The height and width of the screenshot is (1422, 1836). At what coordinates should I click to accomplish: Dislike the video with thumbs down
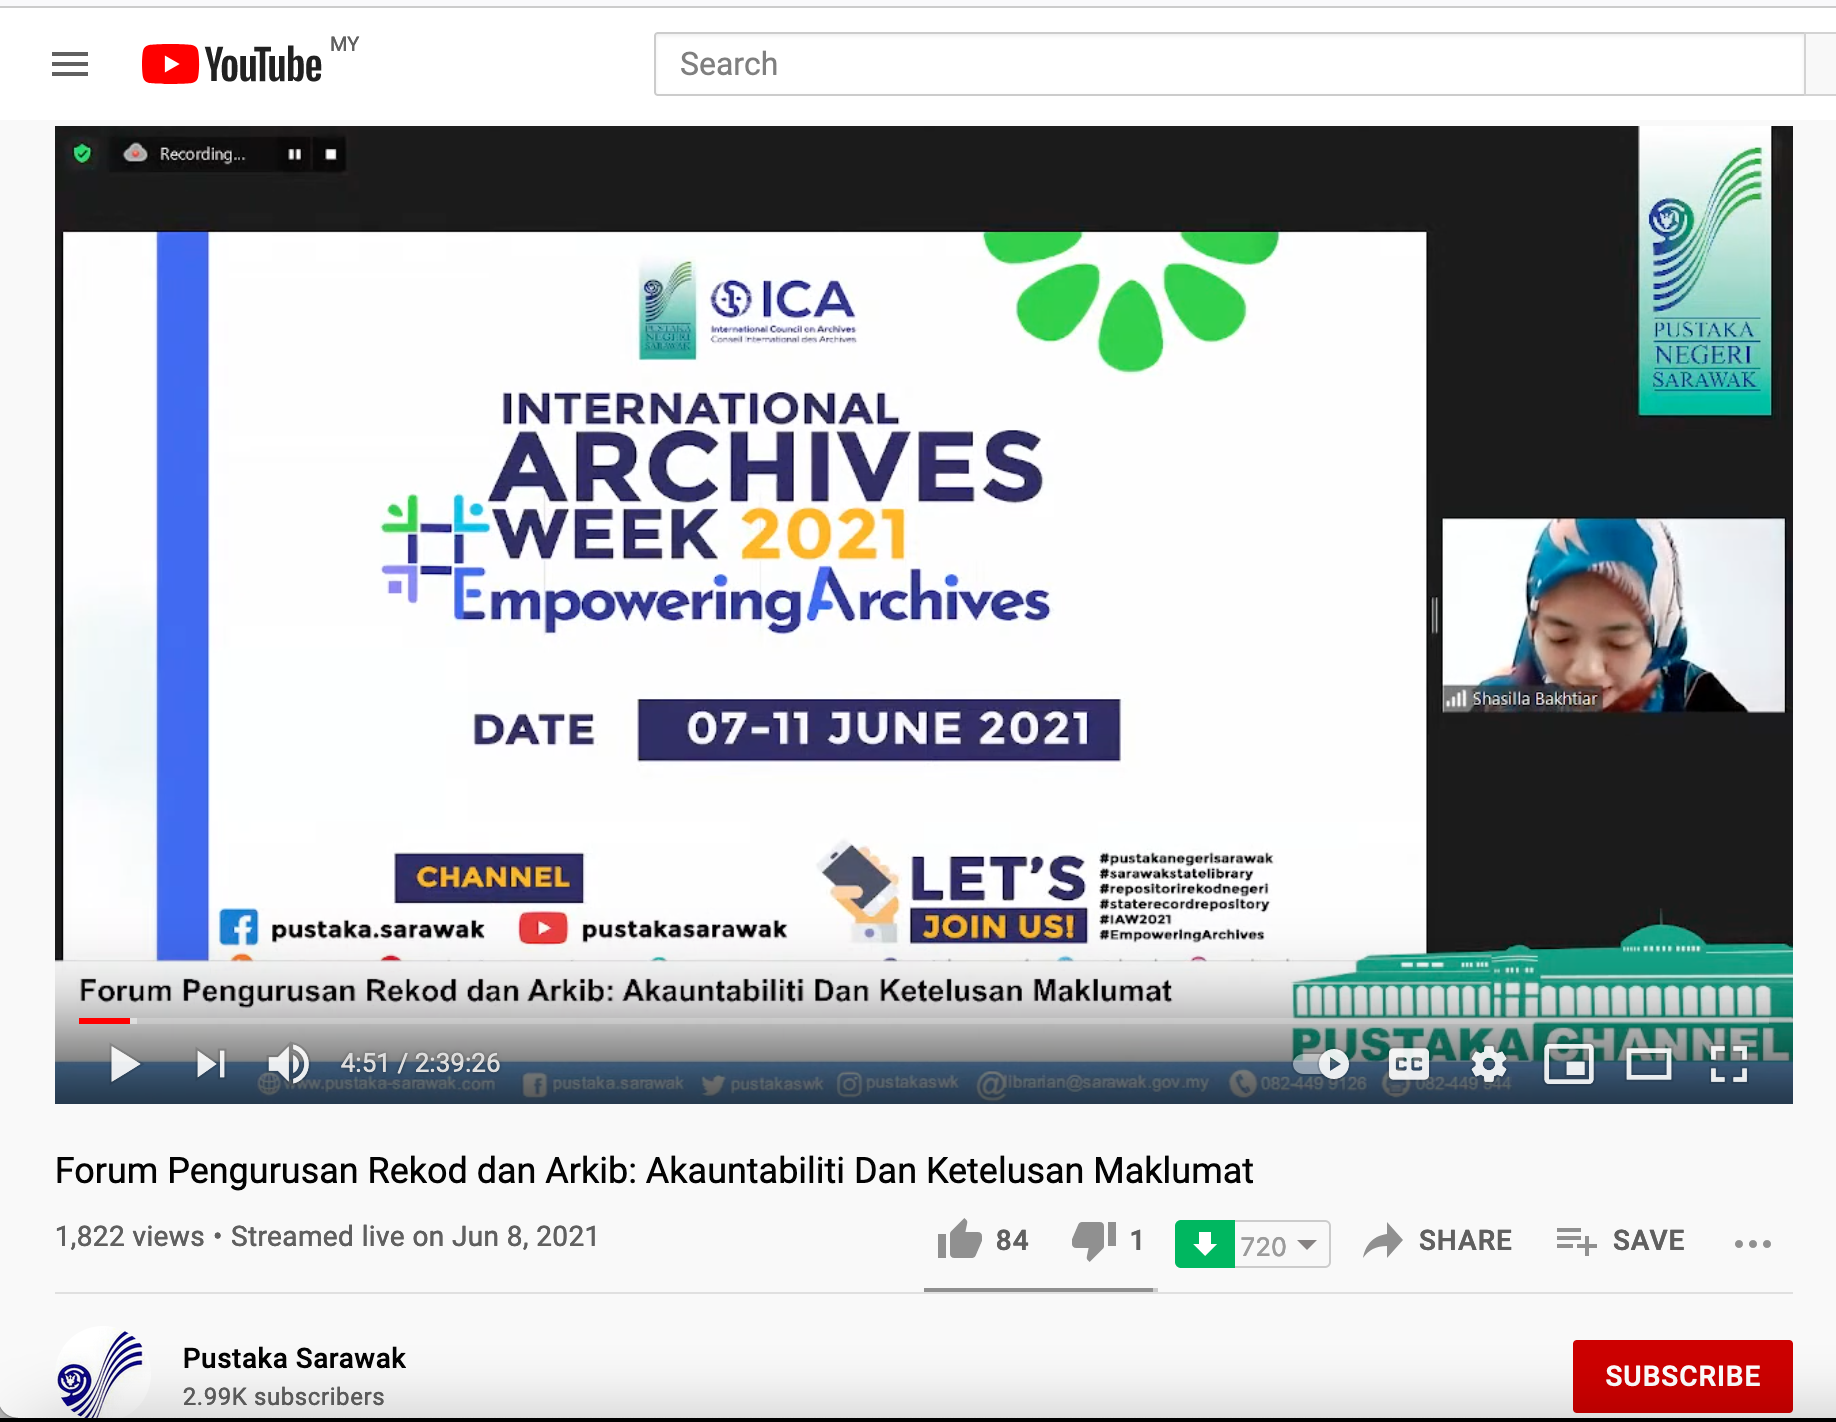(1107, 1240)
